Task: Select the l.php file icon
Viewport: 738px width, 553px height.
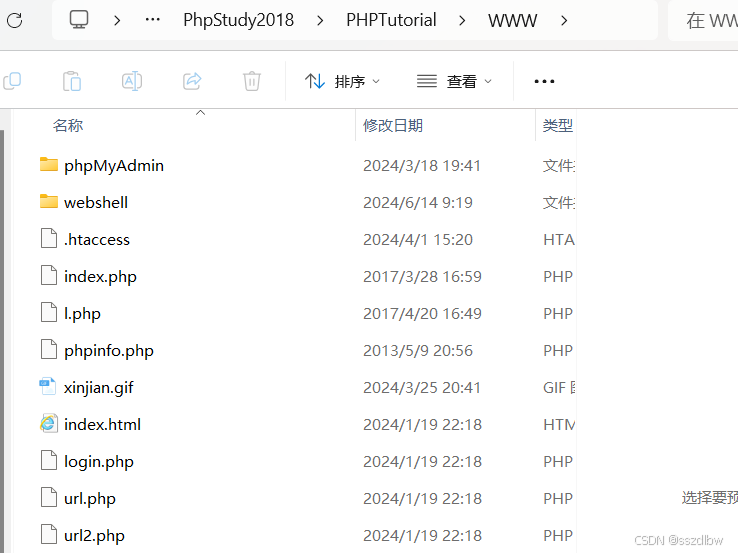Action: [x=49, y=312]
